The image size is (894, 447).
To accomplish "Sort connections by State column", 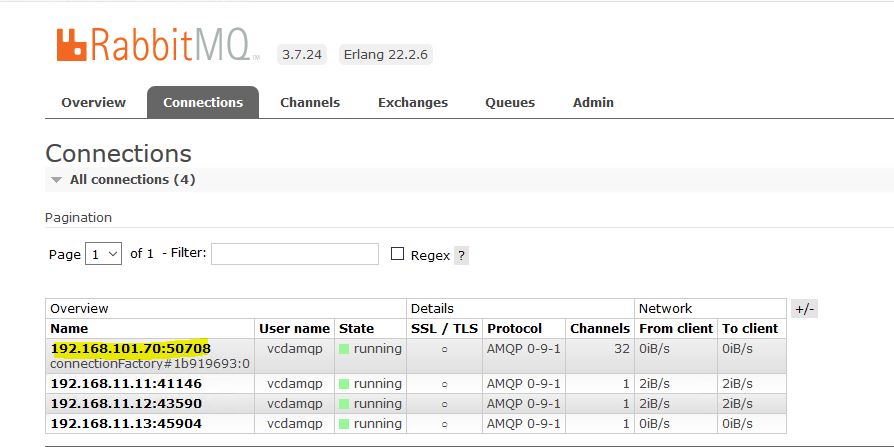I will pyautogui.click(x=356, y=328).
